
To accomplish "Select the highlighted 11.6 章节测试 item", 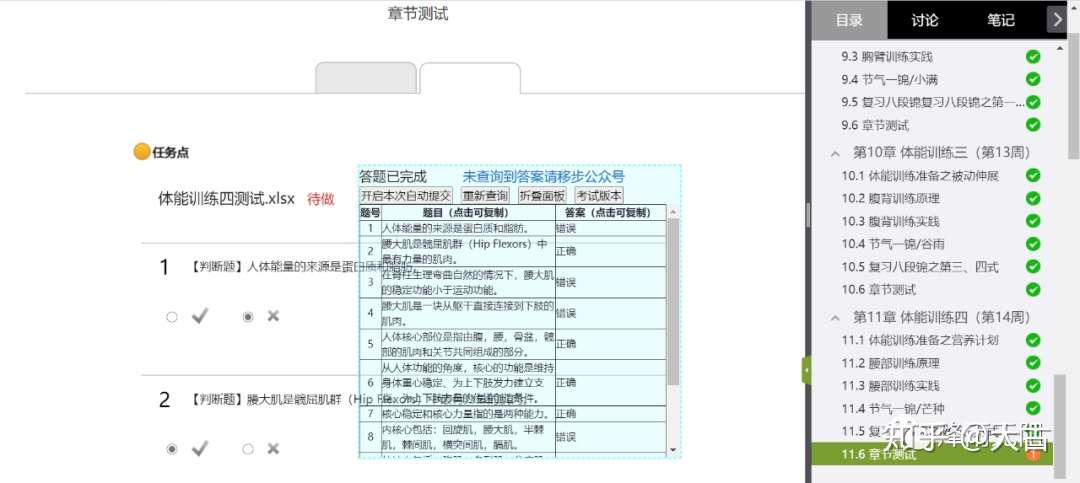I will 933,453.
